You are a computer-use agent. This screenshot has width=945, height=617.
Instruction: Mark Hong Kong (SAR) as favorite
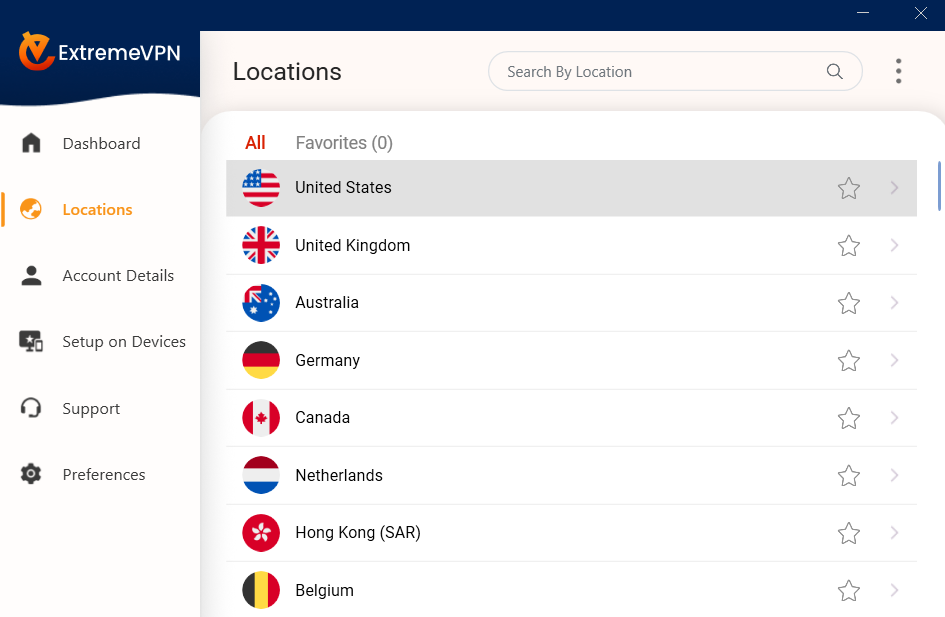pos(848,533)
